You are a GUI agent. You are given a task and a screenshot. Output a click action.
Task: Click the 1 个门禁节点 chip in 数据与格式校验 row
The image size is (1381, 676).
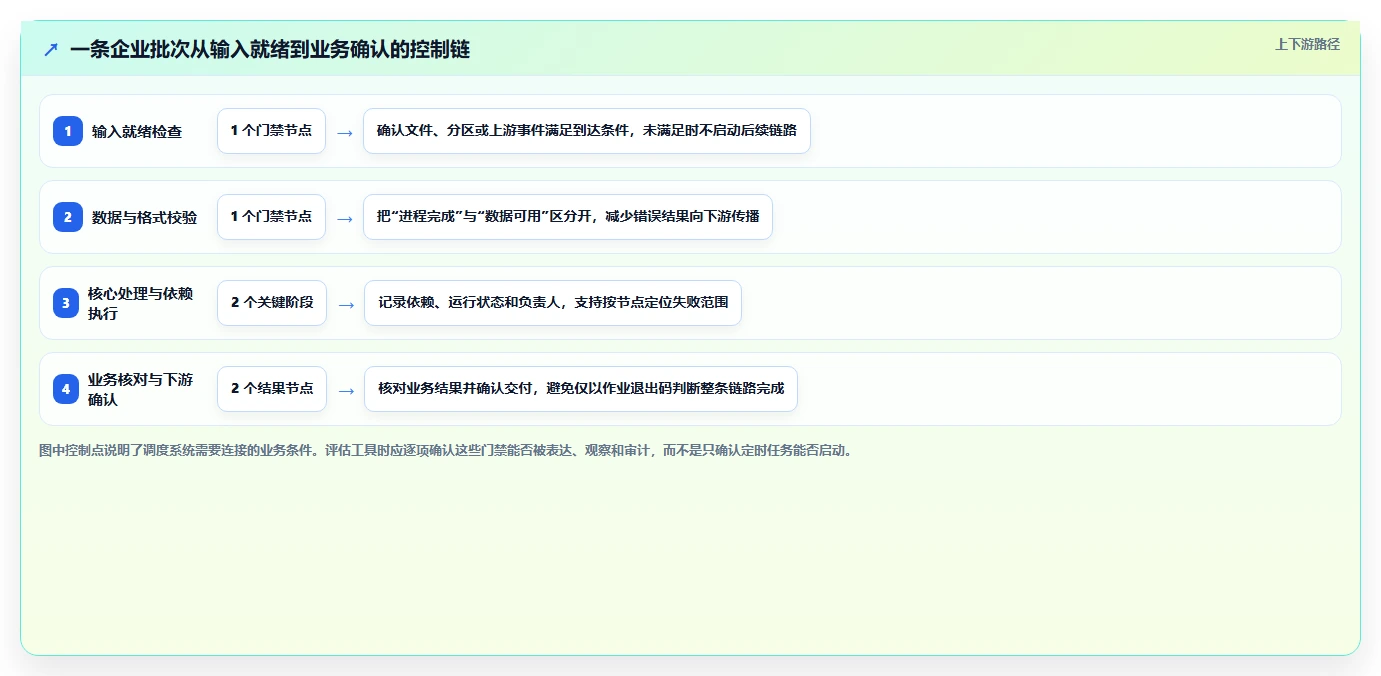[x=271, y=217]
